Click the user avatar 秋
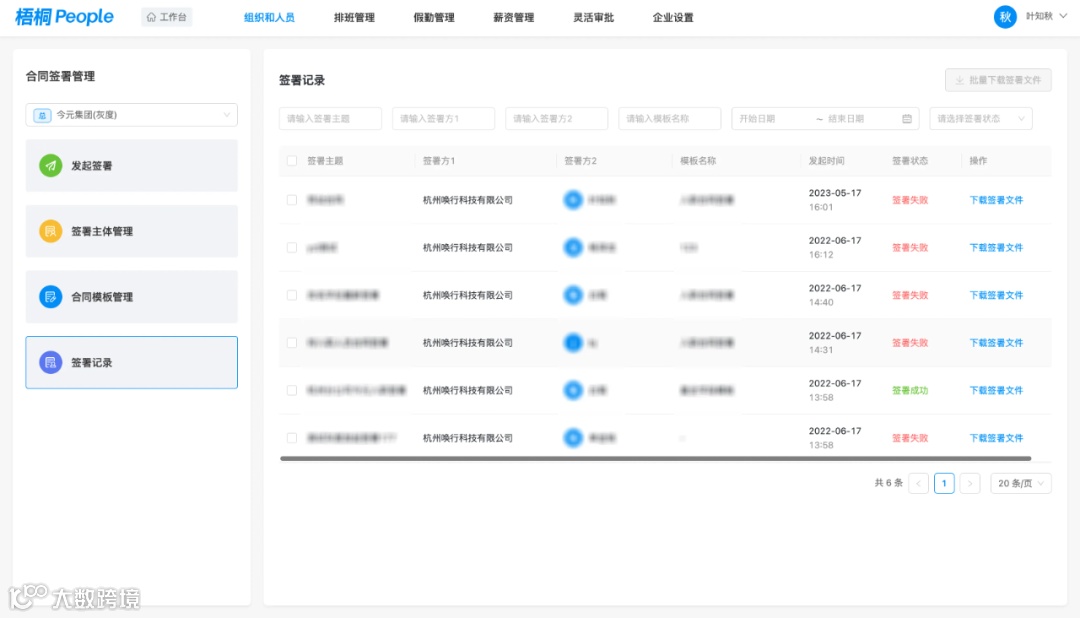Image resolution: width=1080 pixels, height=618 pixels. [x=1005, y=17]
